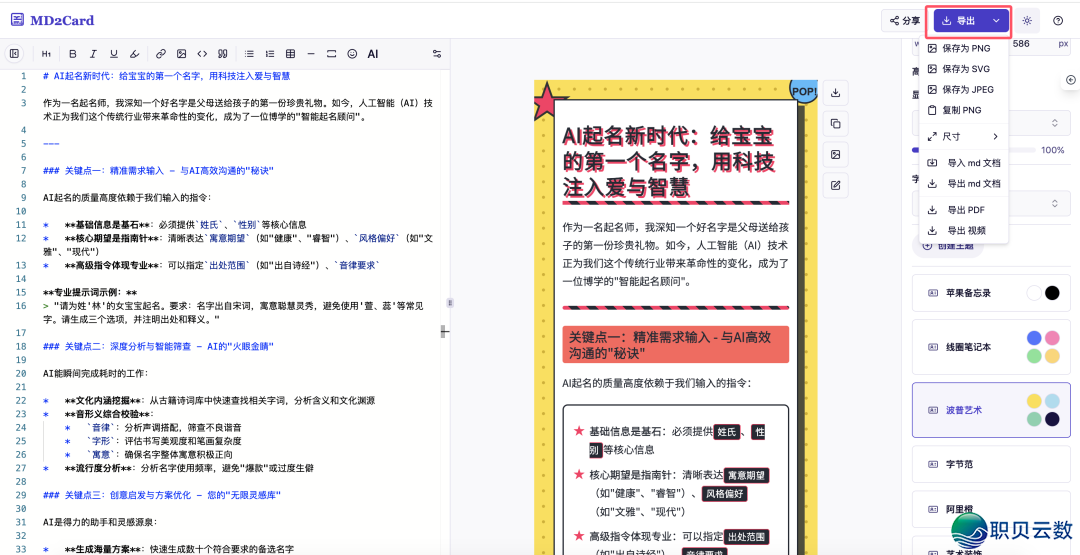The height and width of the screenshot is (555, 1080).
Task: Apply underline formatting in the toolbar
Action: 114,54
